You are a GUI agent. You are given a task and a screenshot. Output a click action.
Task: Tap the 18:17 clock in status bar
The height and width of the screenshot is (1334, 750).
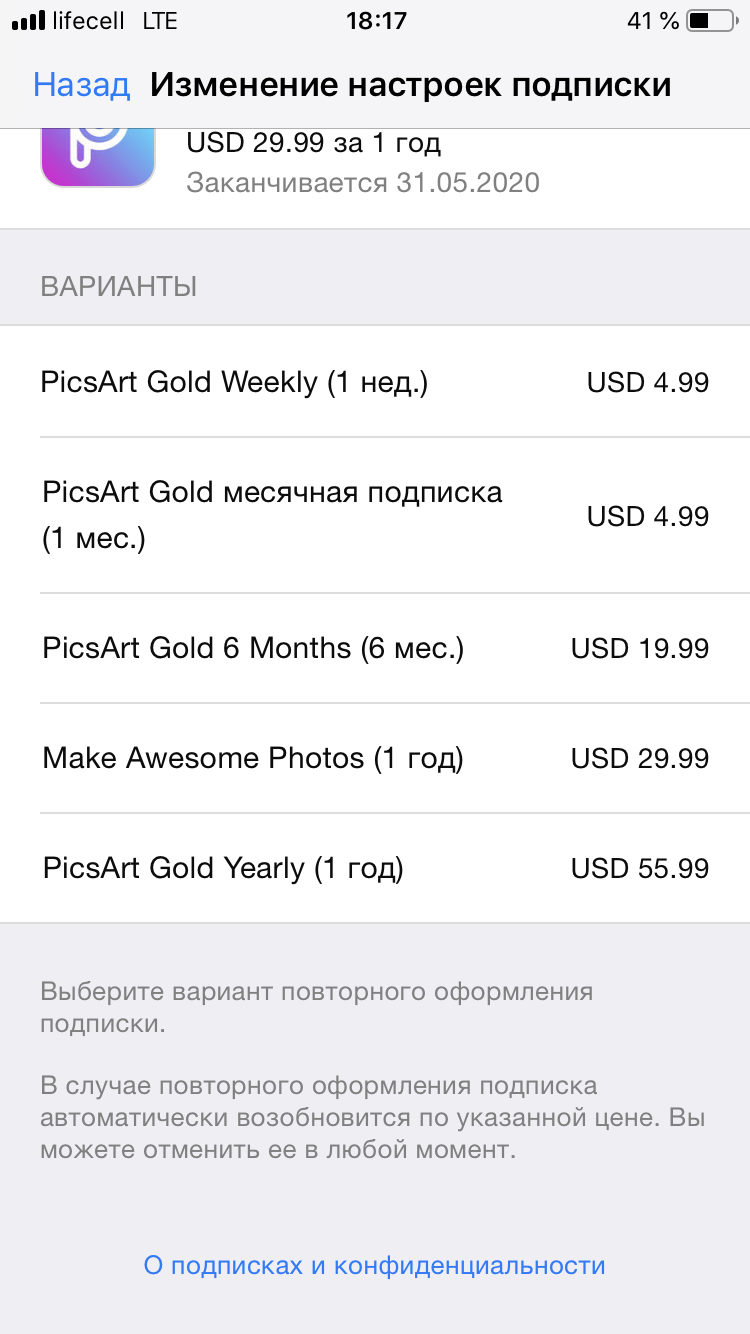coord(374,20)
